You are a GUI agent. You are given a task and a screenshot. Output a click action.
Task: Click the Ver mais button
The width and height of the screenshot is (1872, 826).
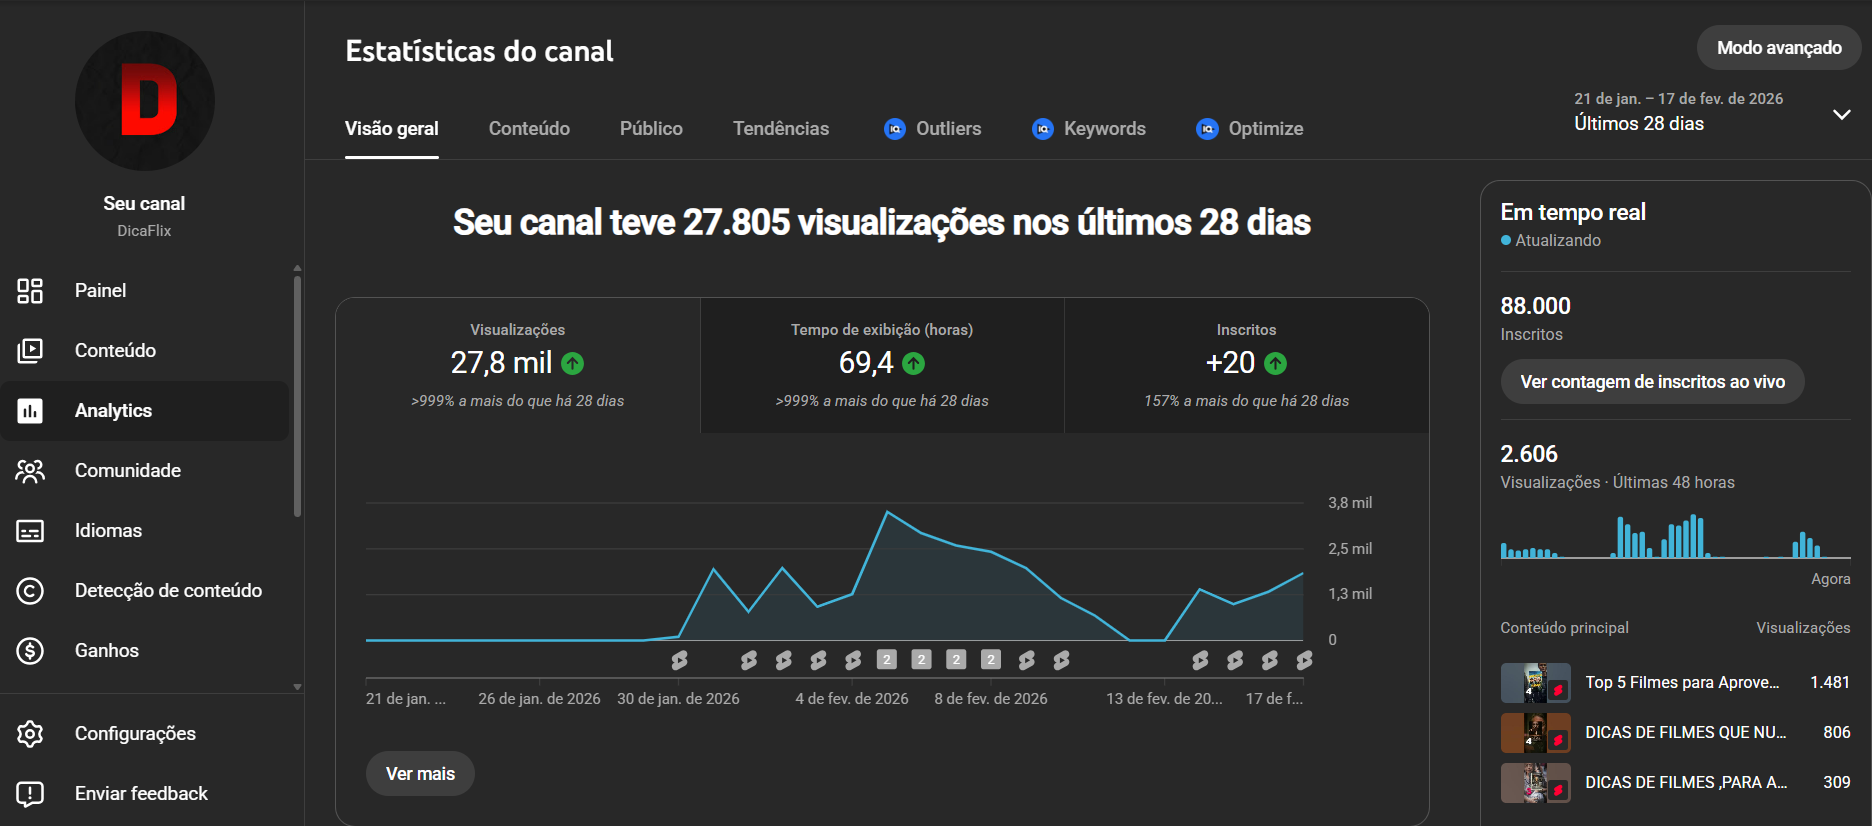[x=420, y=774]
